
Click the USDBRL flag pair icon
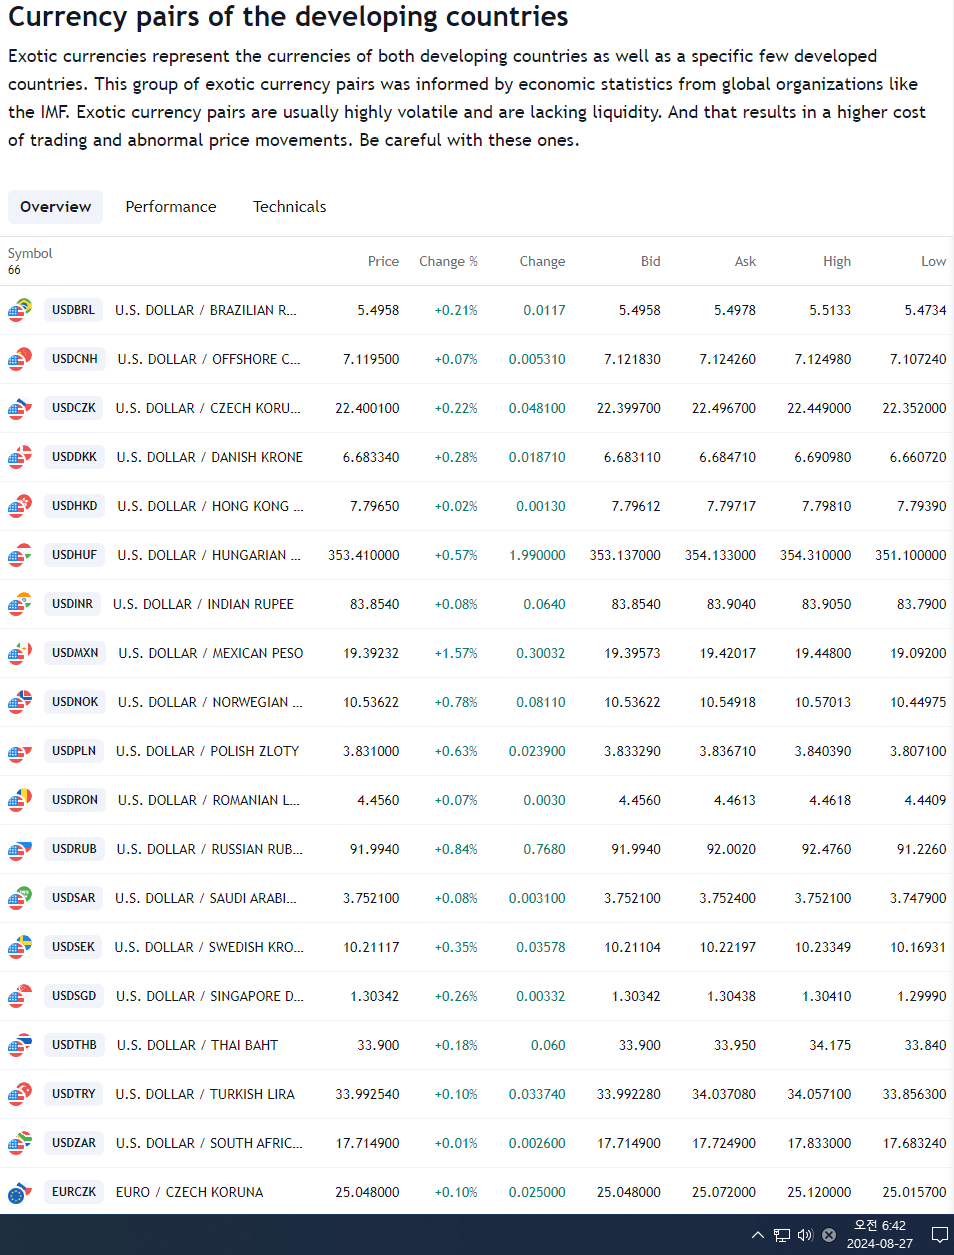coord(20,310)
